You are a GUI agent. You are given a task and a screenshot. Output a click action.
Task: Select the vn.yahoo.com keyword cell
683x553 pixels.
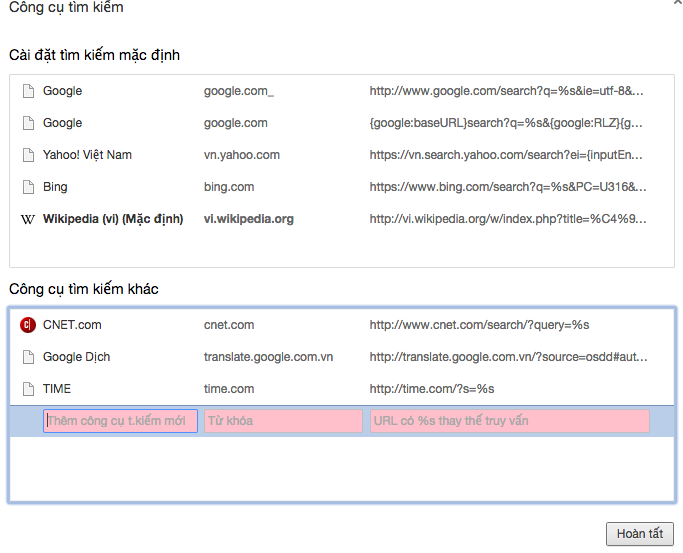coord(242,155)
